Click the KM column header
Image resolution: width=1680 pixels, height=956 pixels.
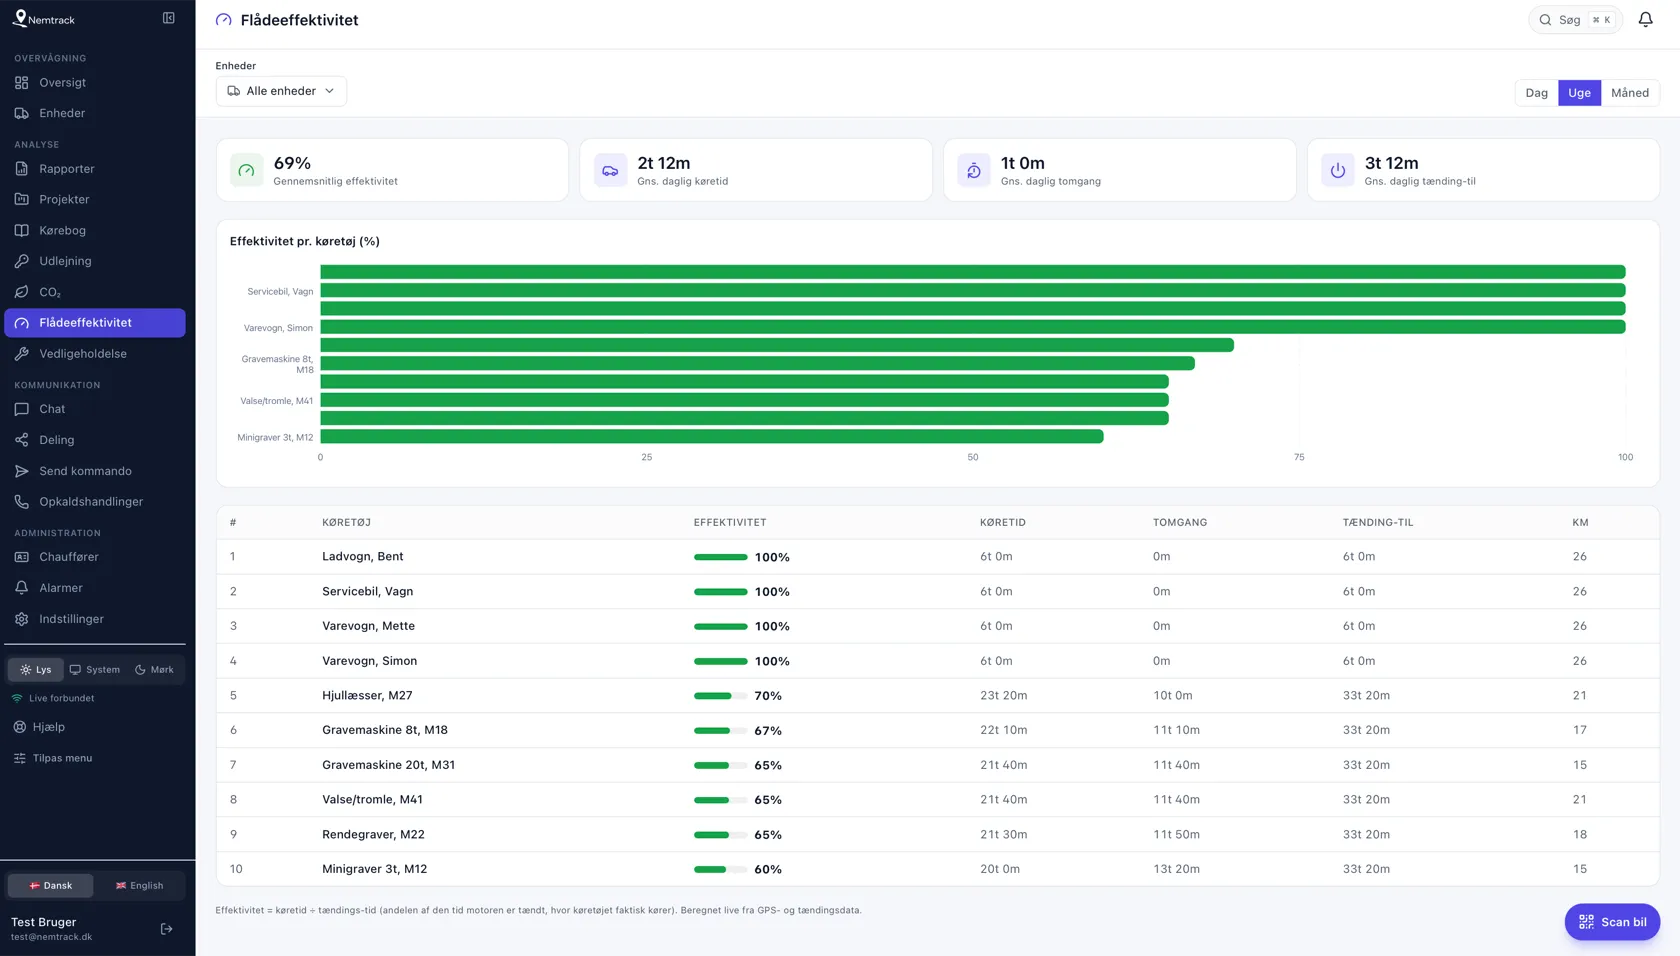pyautogui.click(x=1580, y=523)
